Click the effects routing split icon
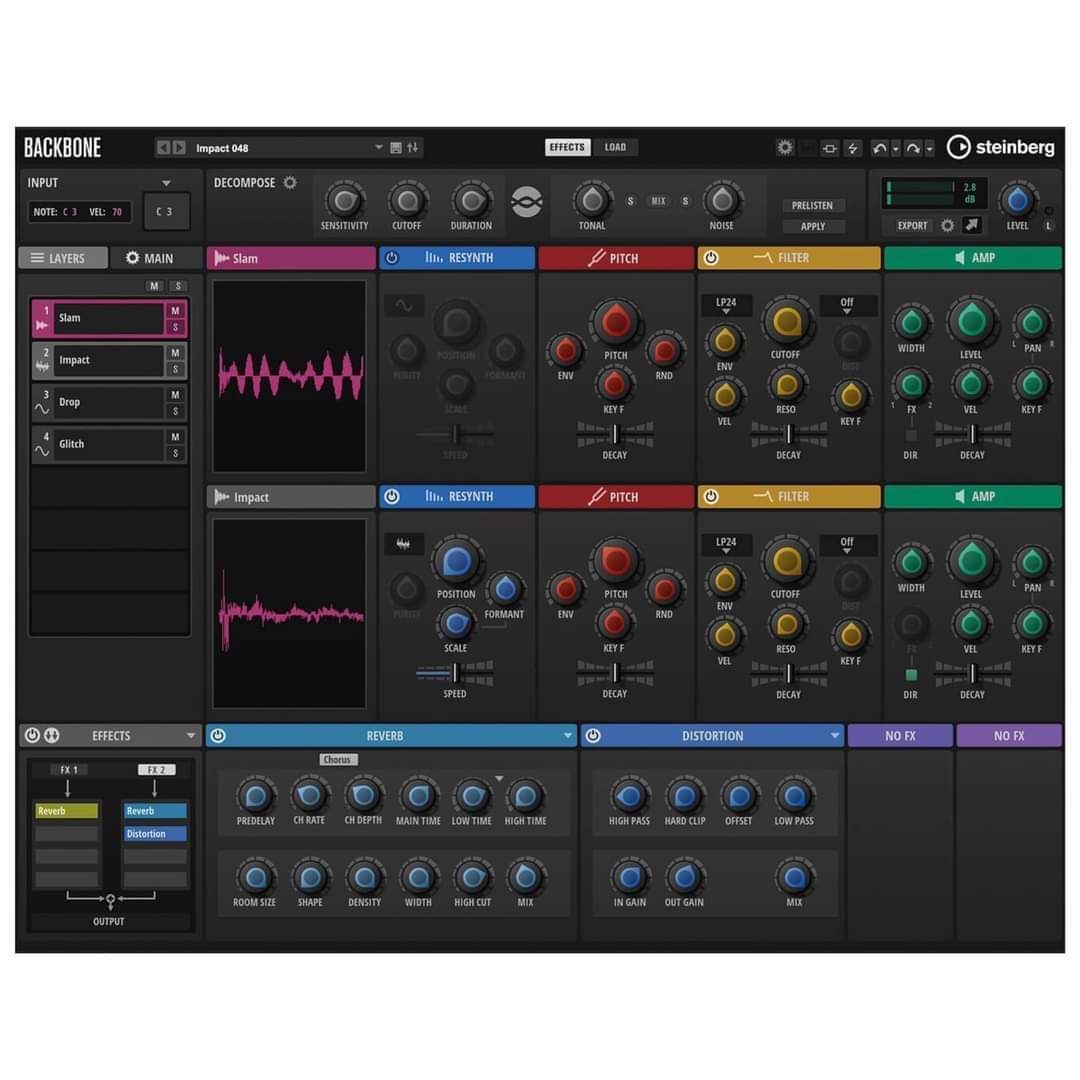This screenshot has width=1080, height=1080. tap(52, 736)
